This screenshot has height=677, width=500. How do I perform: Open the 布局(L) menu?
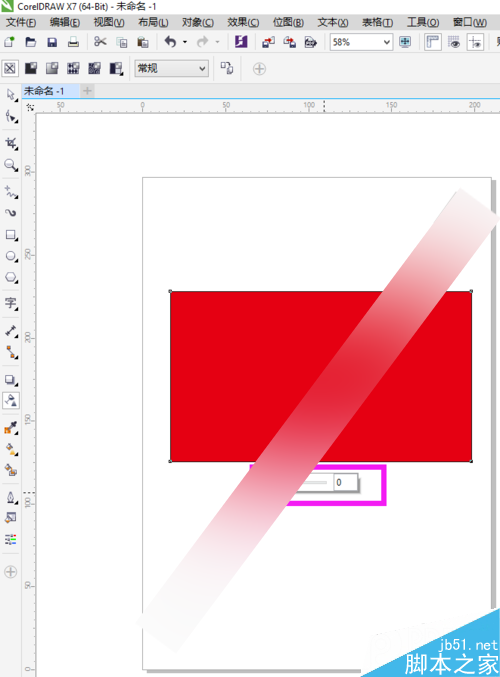click(153, 22)
